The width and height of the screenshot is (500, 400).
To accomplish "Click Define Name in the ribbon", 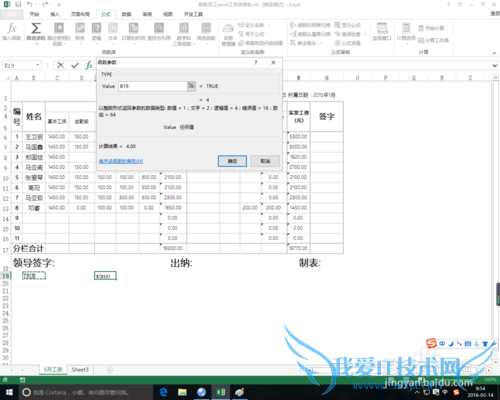I will click(x=252, y=25).
